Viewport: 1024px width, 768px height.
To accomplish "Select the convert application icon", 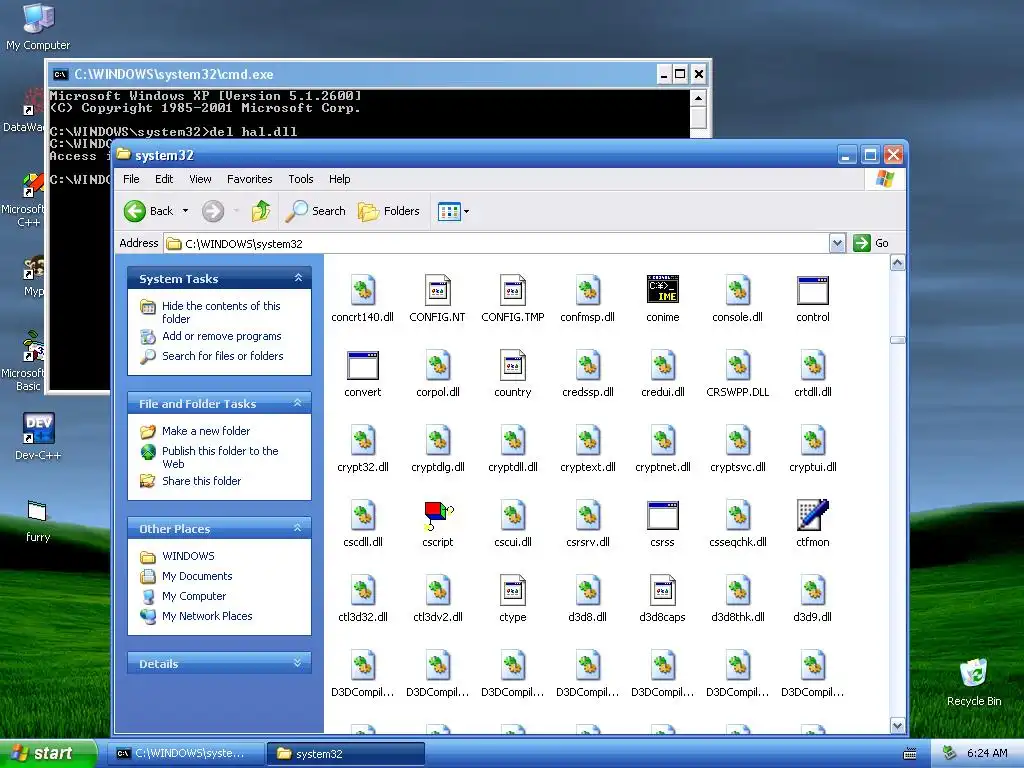I will pyautogui.click(x=362, y=366).
